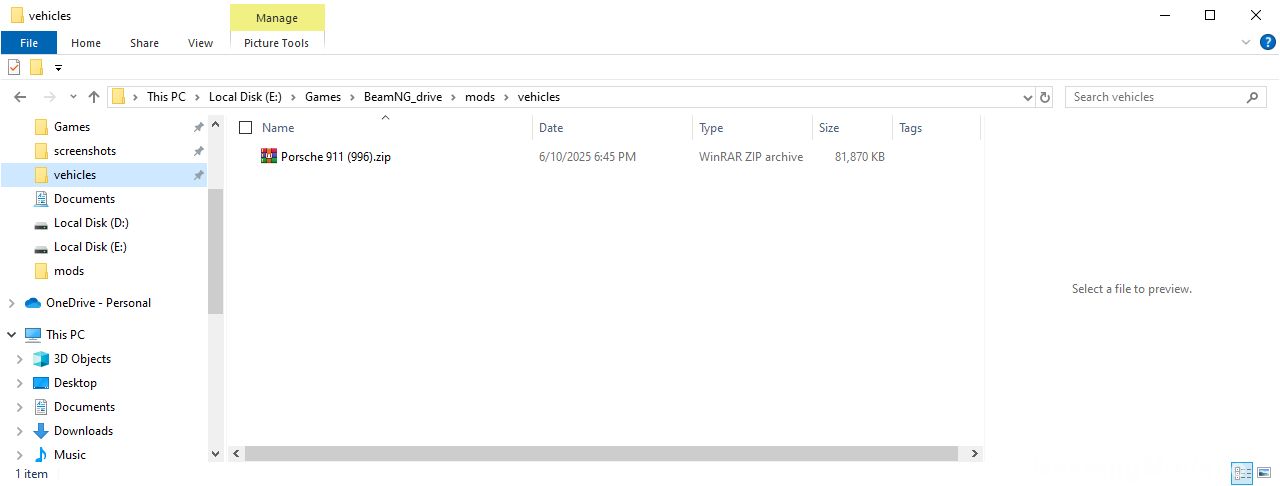Toggle the select all items checkbox
Viewport: 1280px width, 486px height.
click(x=245, y=128)
